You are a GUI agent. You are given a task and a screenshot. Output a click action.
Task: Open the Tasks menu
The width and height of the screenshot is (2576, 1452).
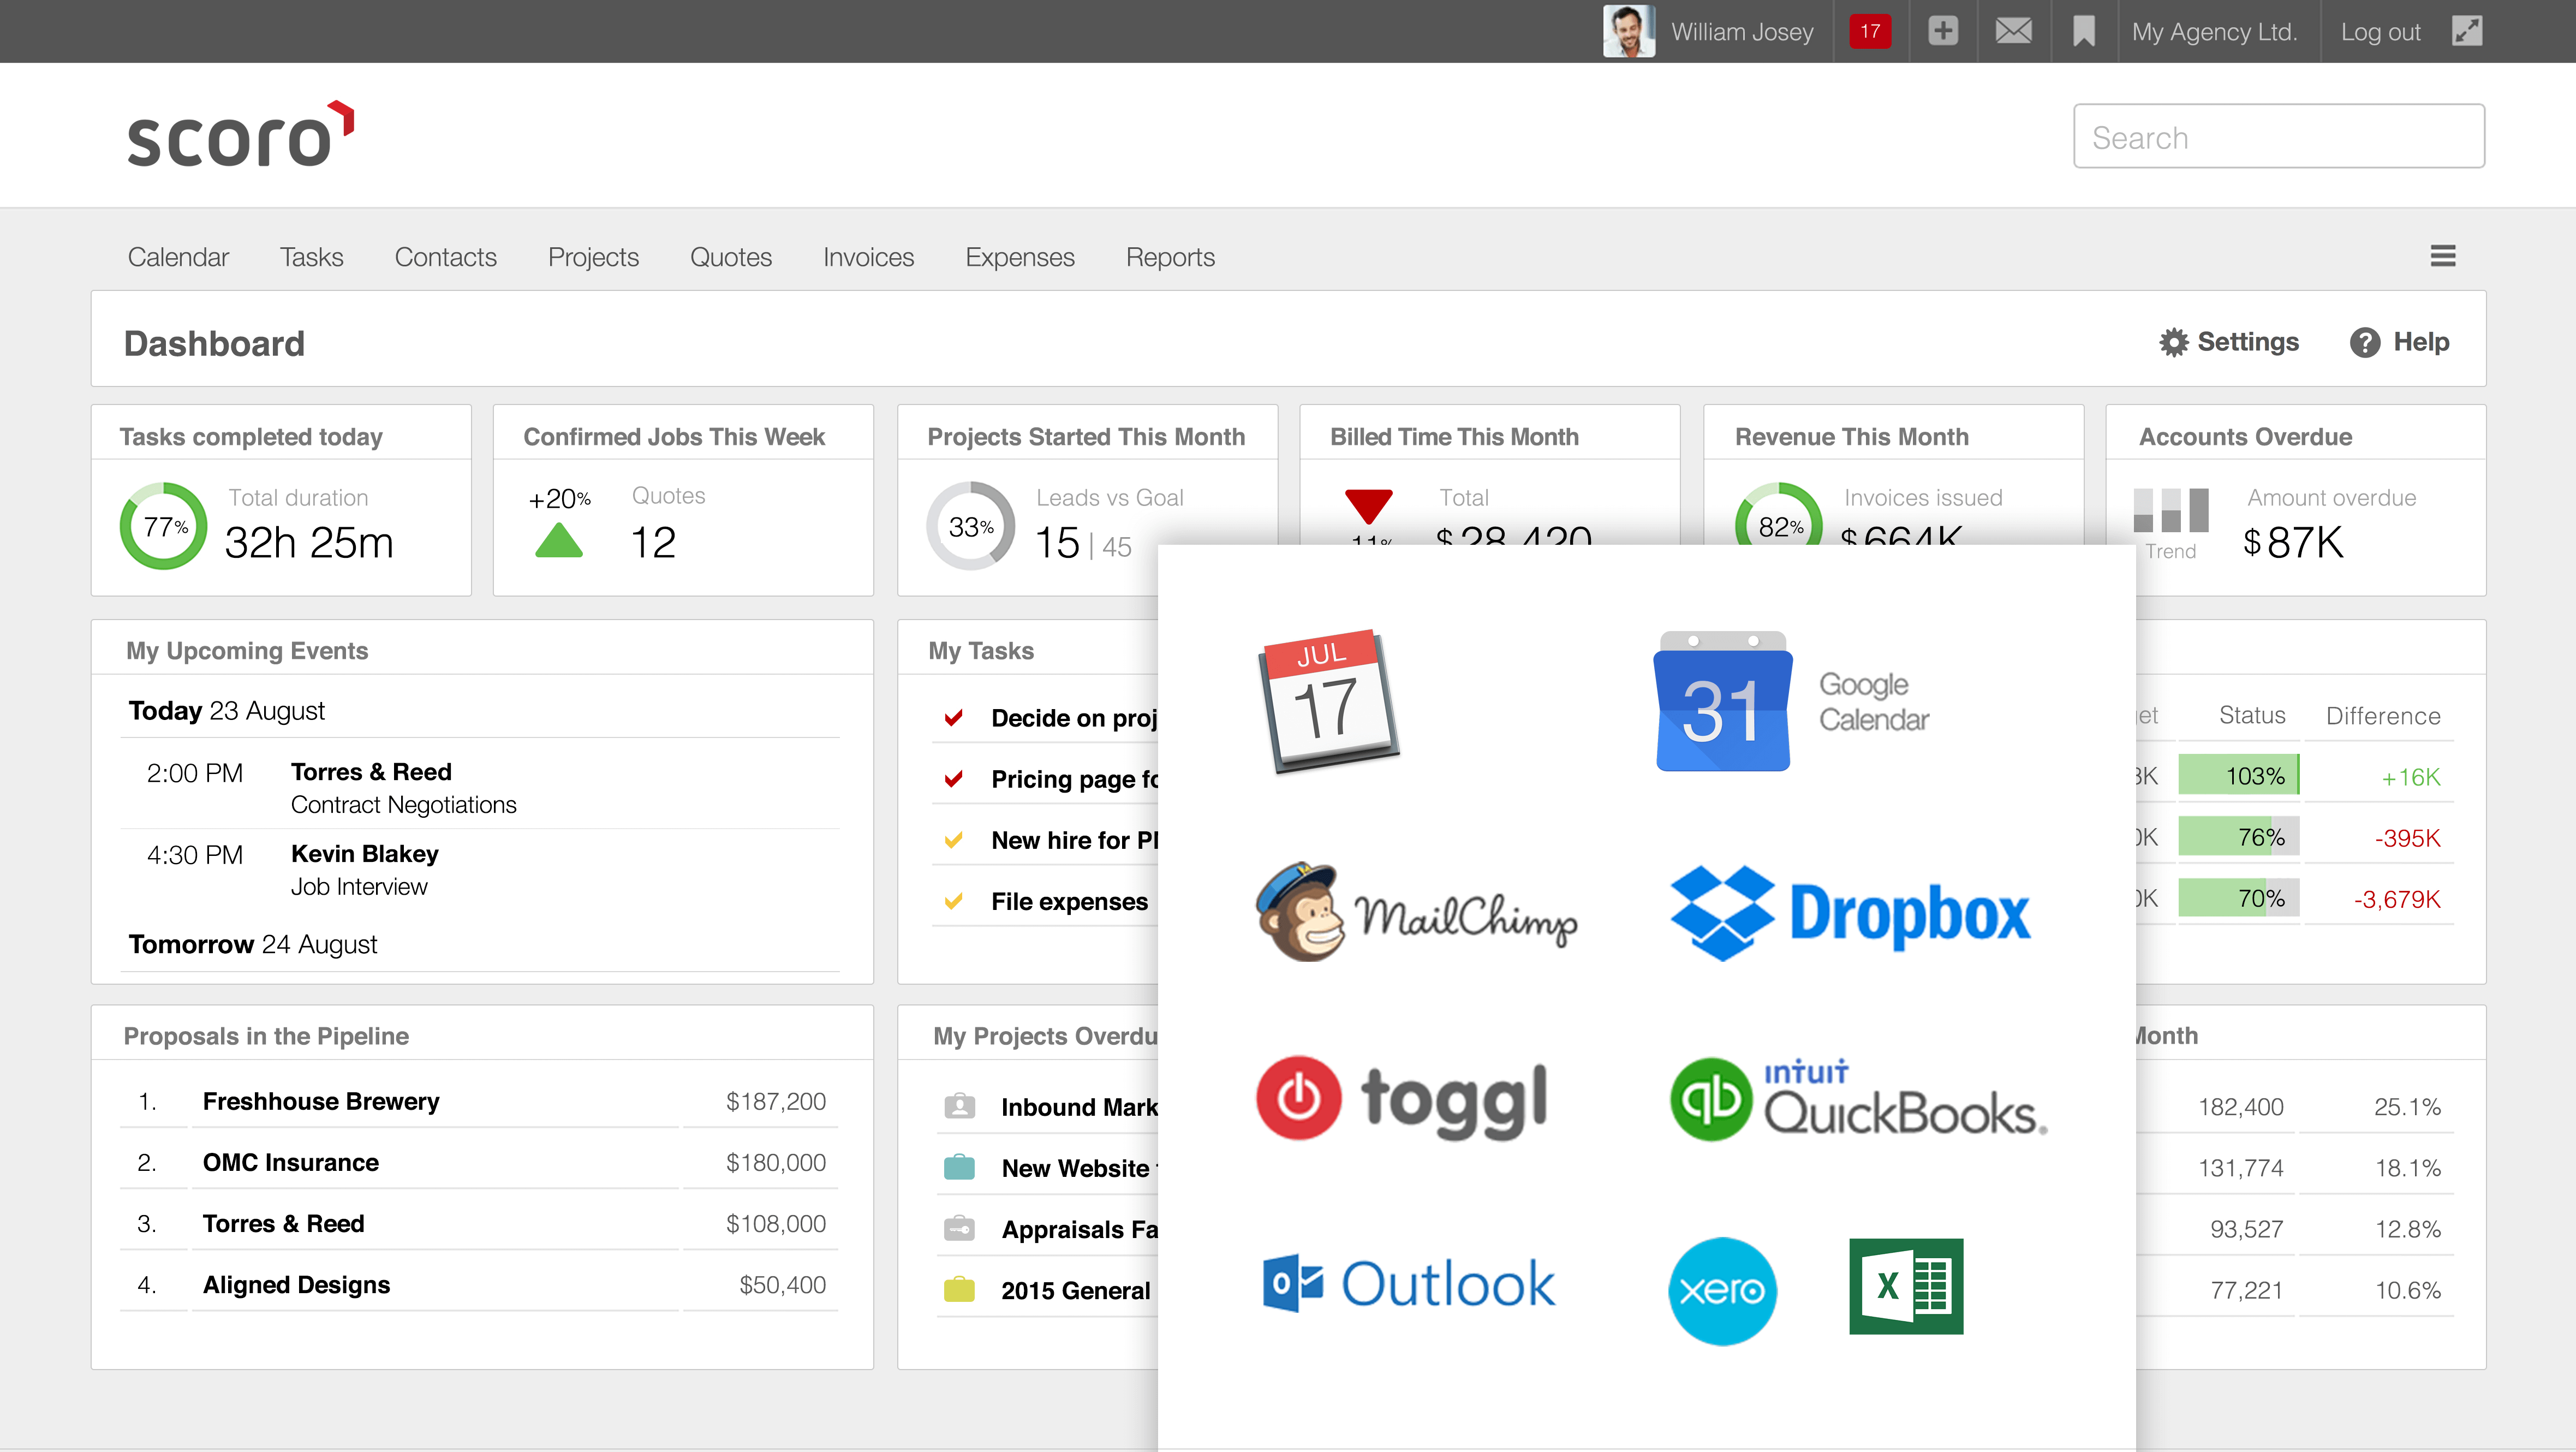311,257
